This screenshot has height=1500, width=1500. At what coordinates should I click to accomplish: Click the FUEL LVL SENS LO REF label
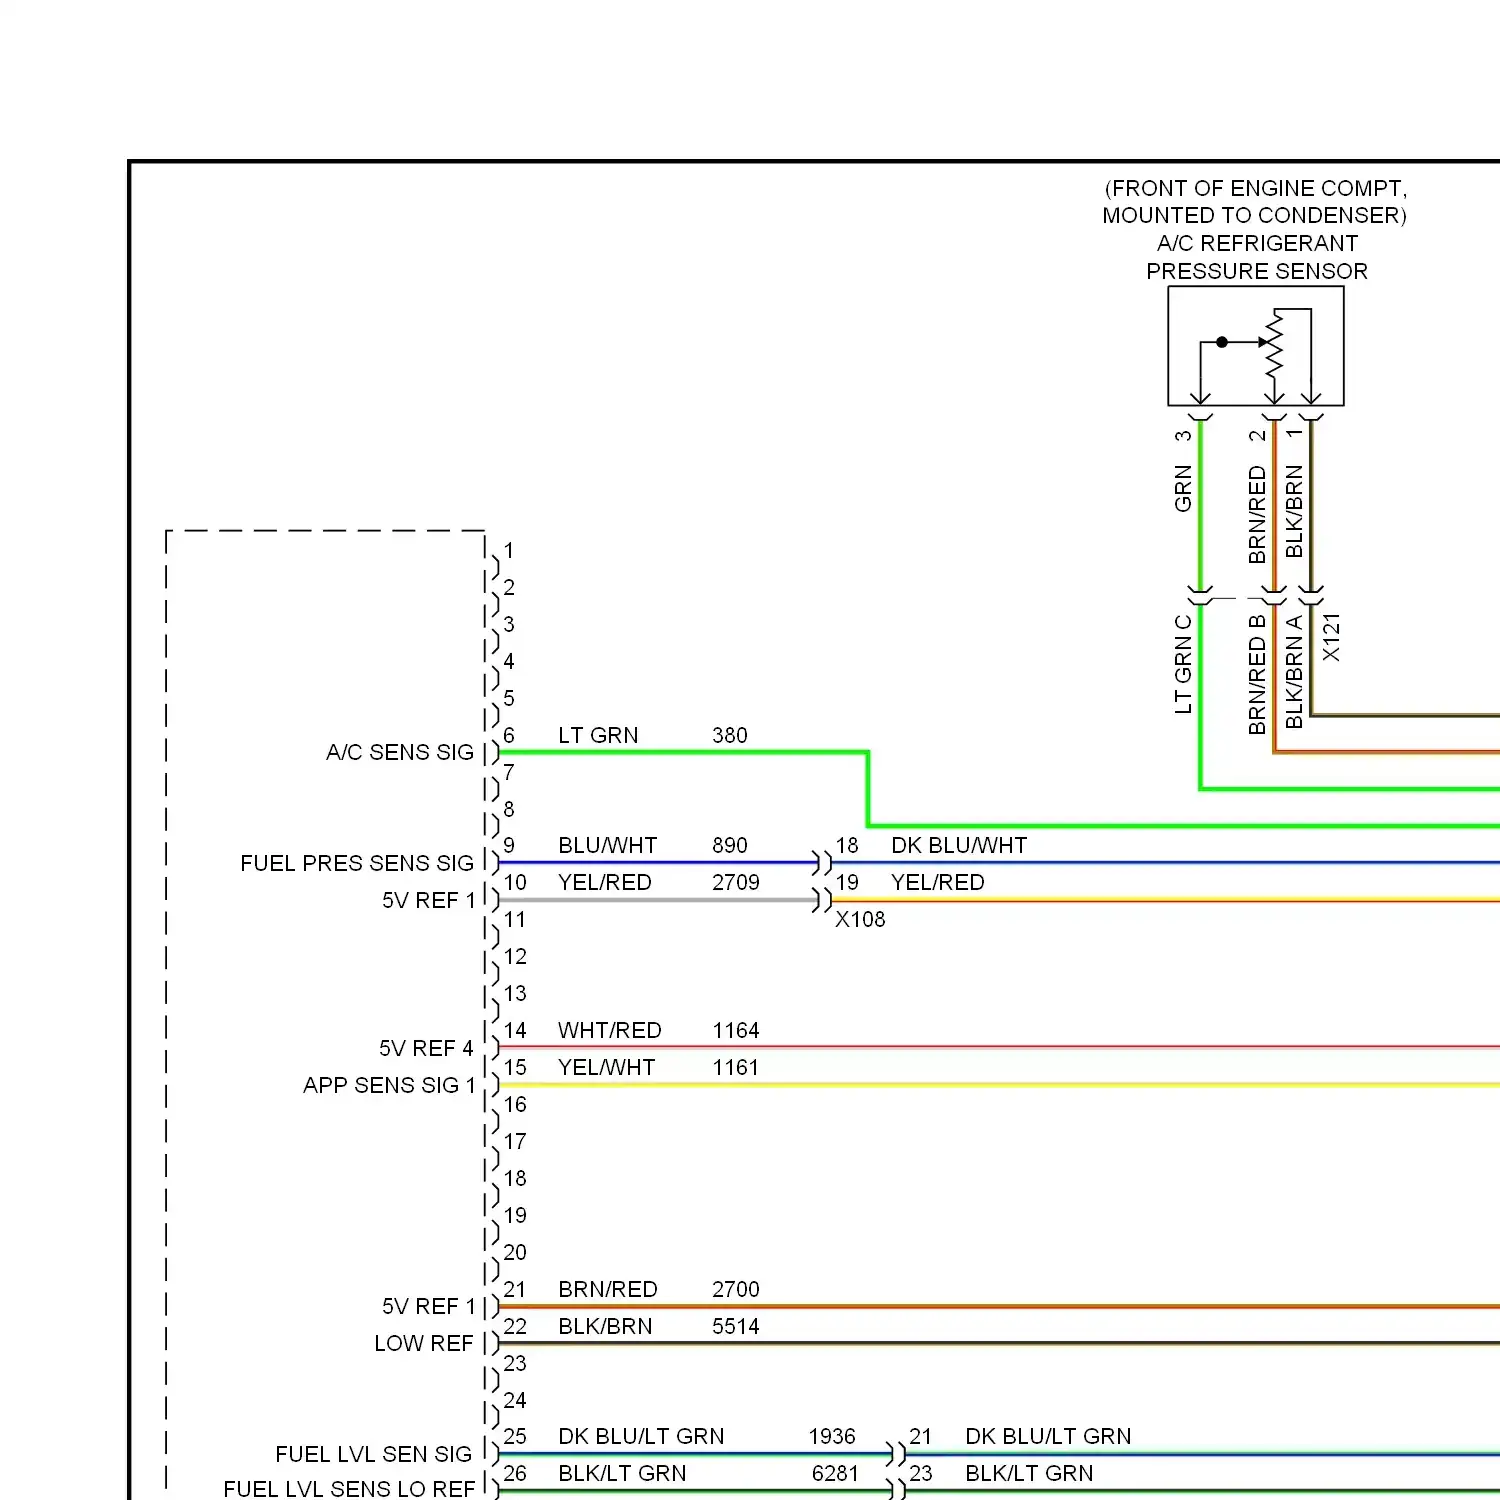click(349, 1489)
